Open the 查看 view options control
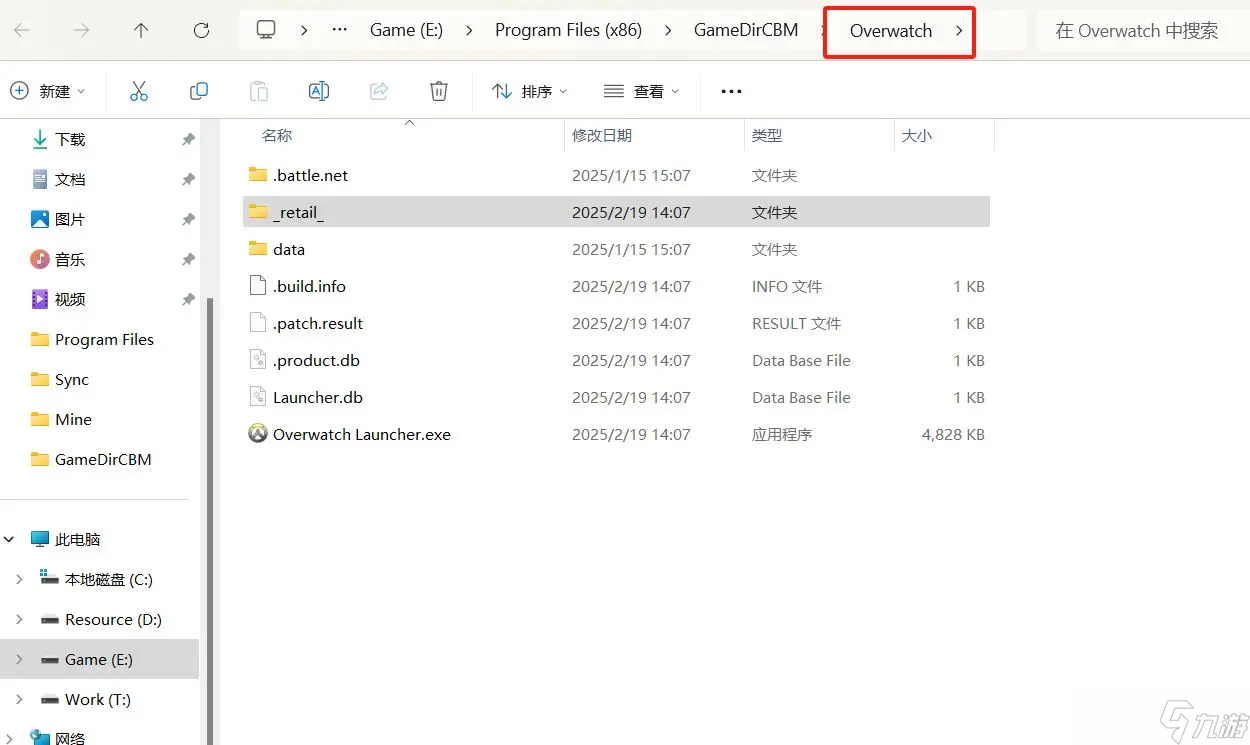This screenshot has width=1250, height=745. [x=641, y=91]
